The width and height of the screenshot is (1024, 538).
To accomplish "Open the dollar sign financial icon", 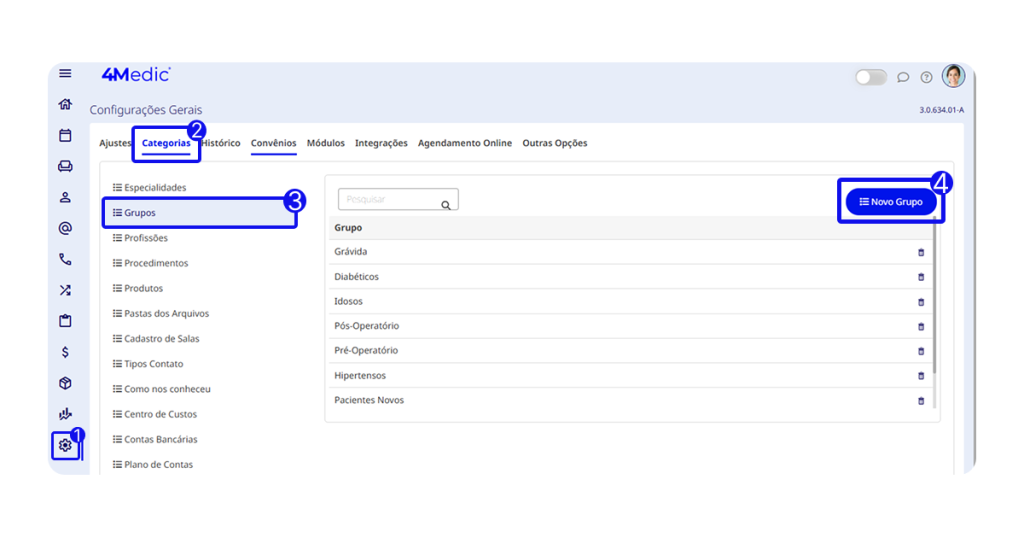I will tap(65, 352).
